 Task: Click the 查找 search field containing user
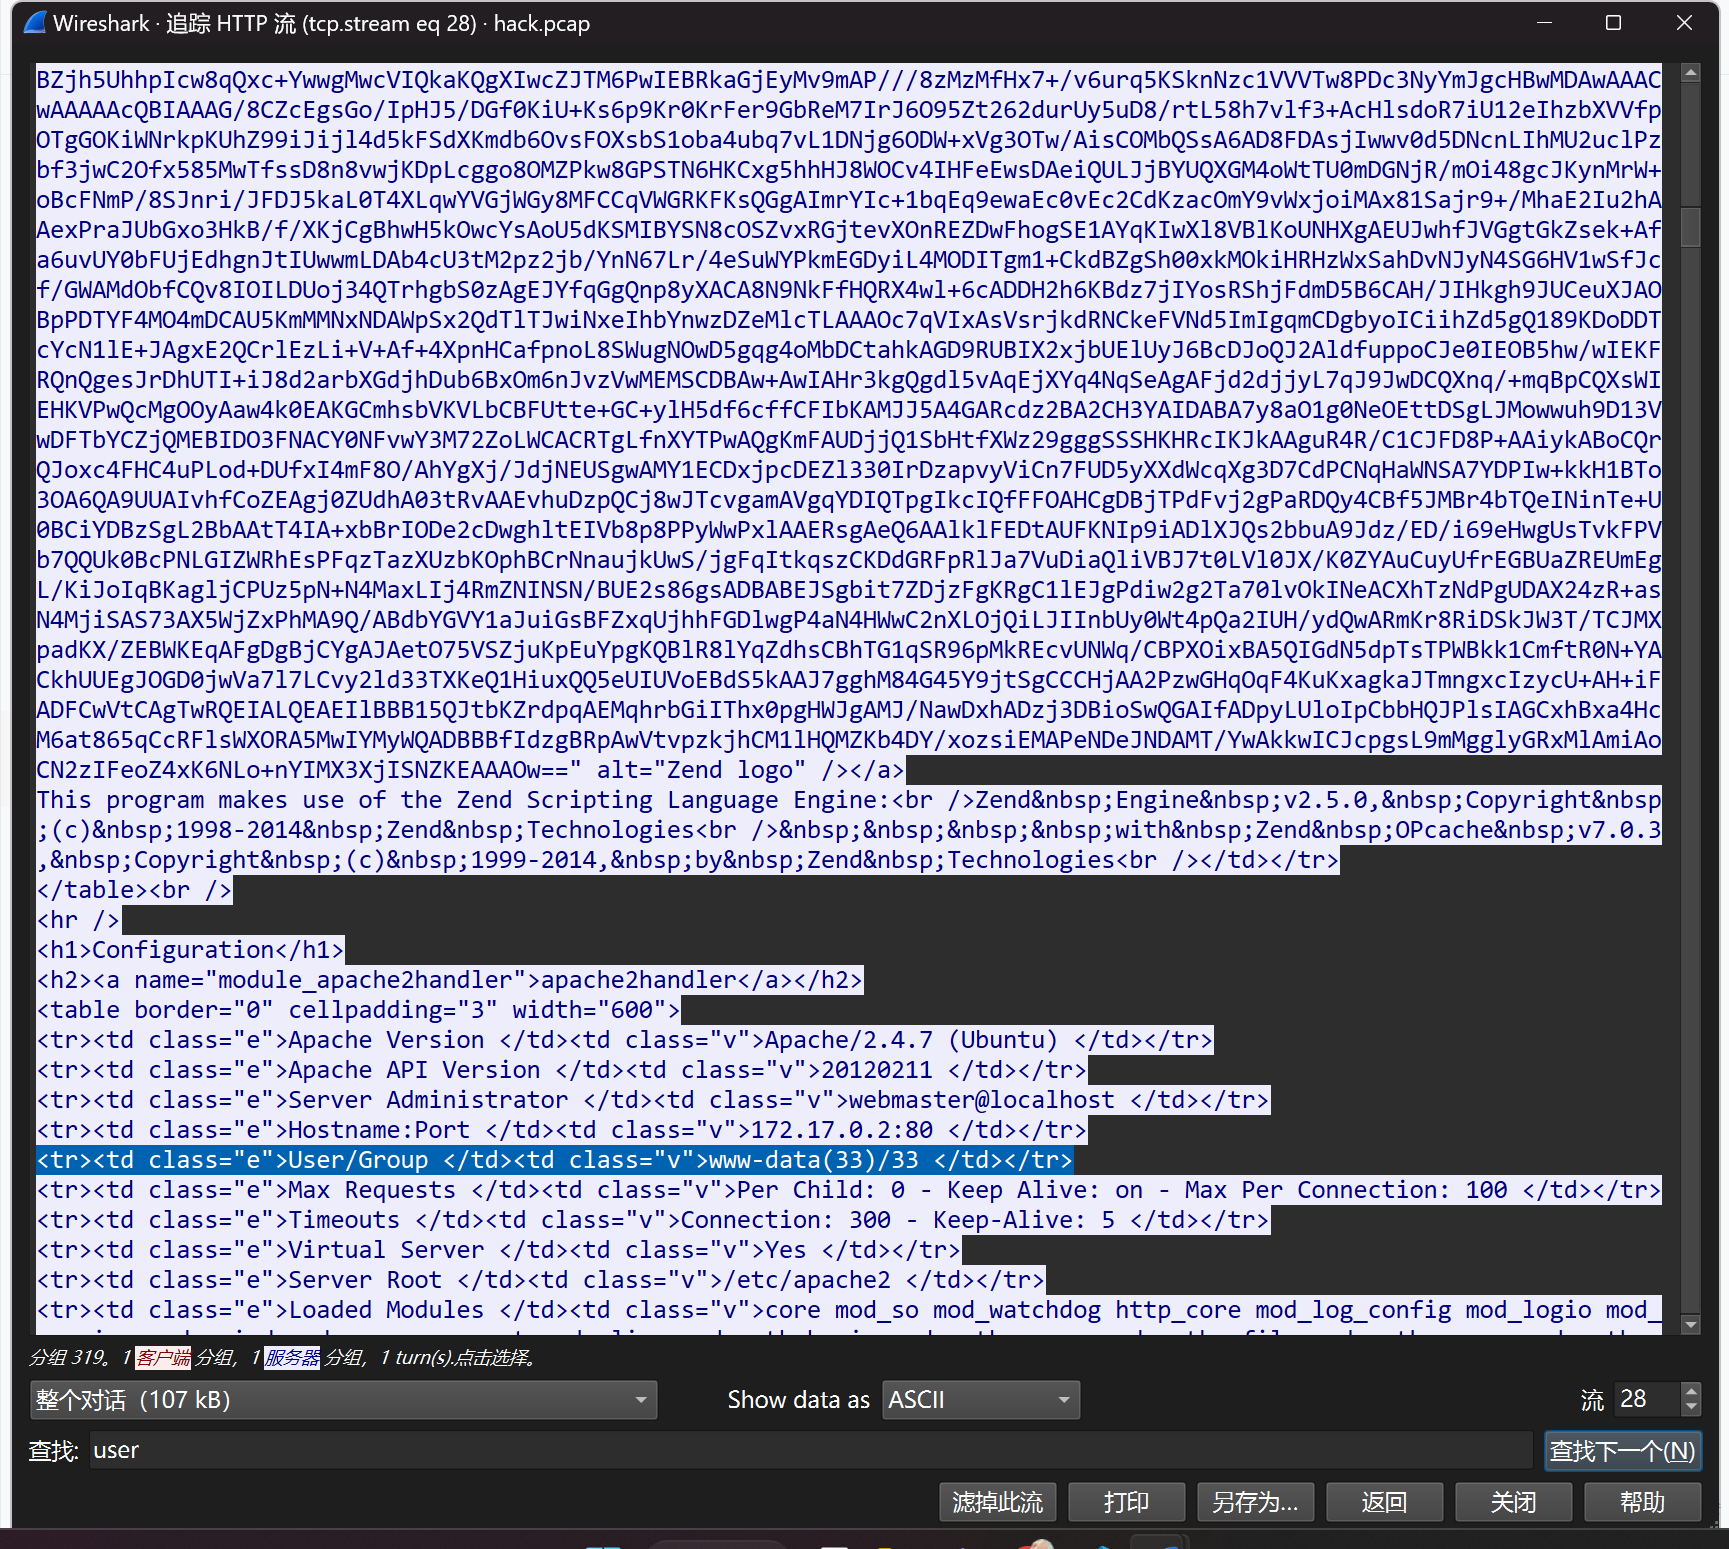coord(810,1451)
